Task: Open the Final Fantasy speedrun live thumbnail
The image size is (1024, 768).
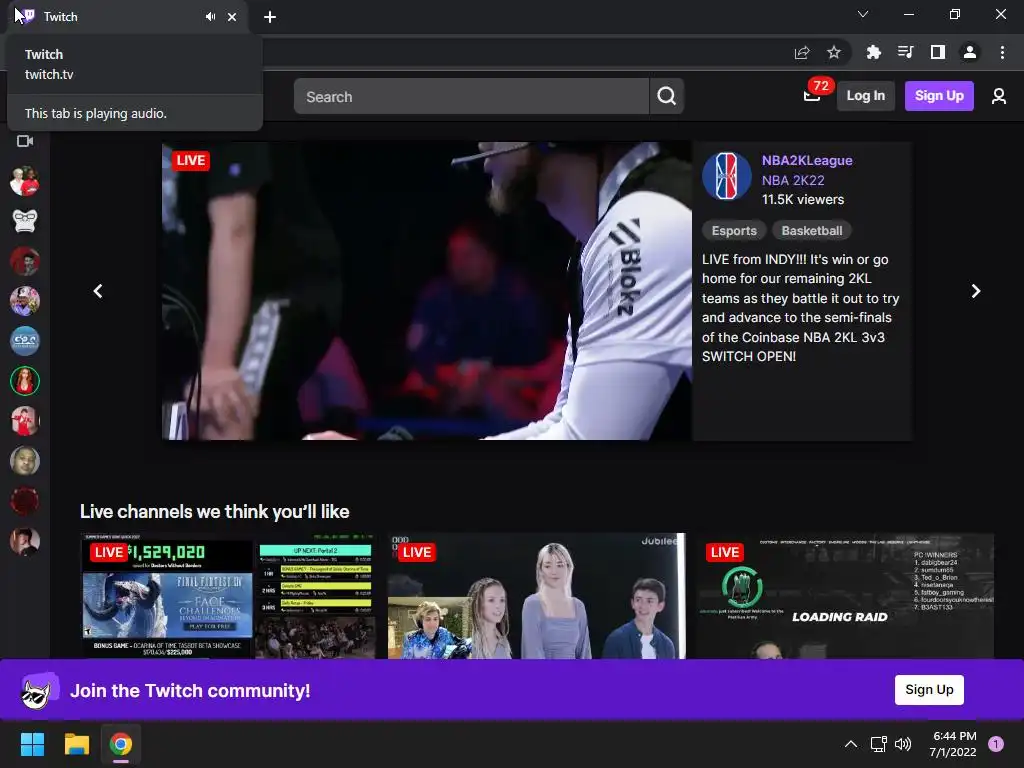Action: click(228, 596)
